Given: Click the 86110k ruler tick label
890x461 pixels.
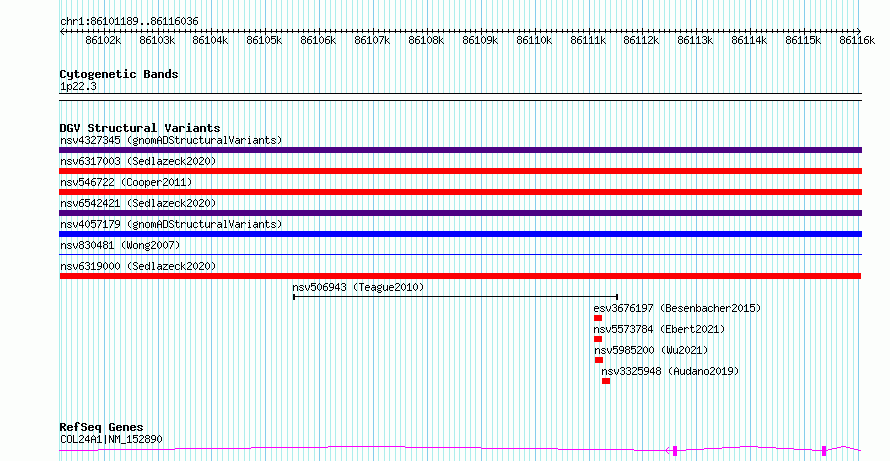Looking at the screenshot, I should click(534, 40).
